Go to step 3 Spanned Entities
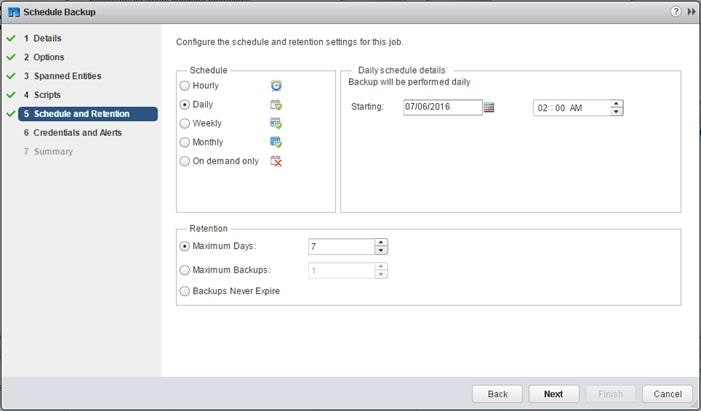 63,76
